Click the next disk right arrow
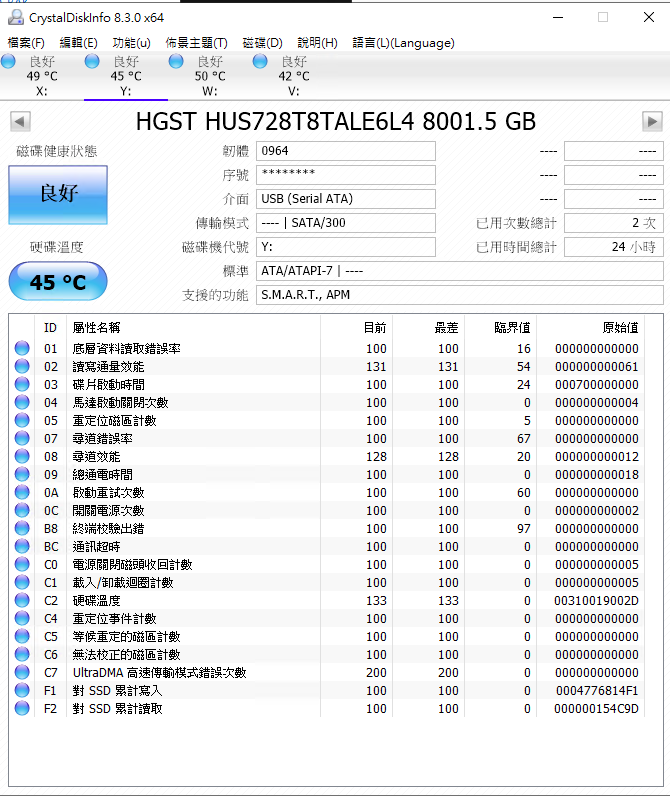This screenshot has height=797, width=670. click(652, 122)
